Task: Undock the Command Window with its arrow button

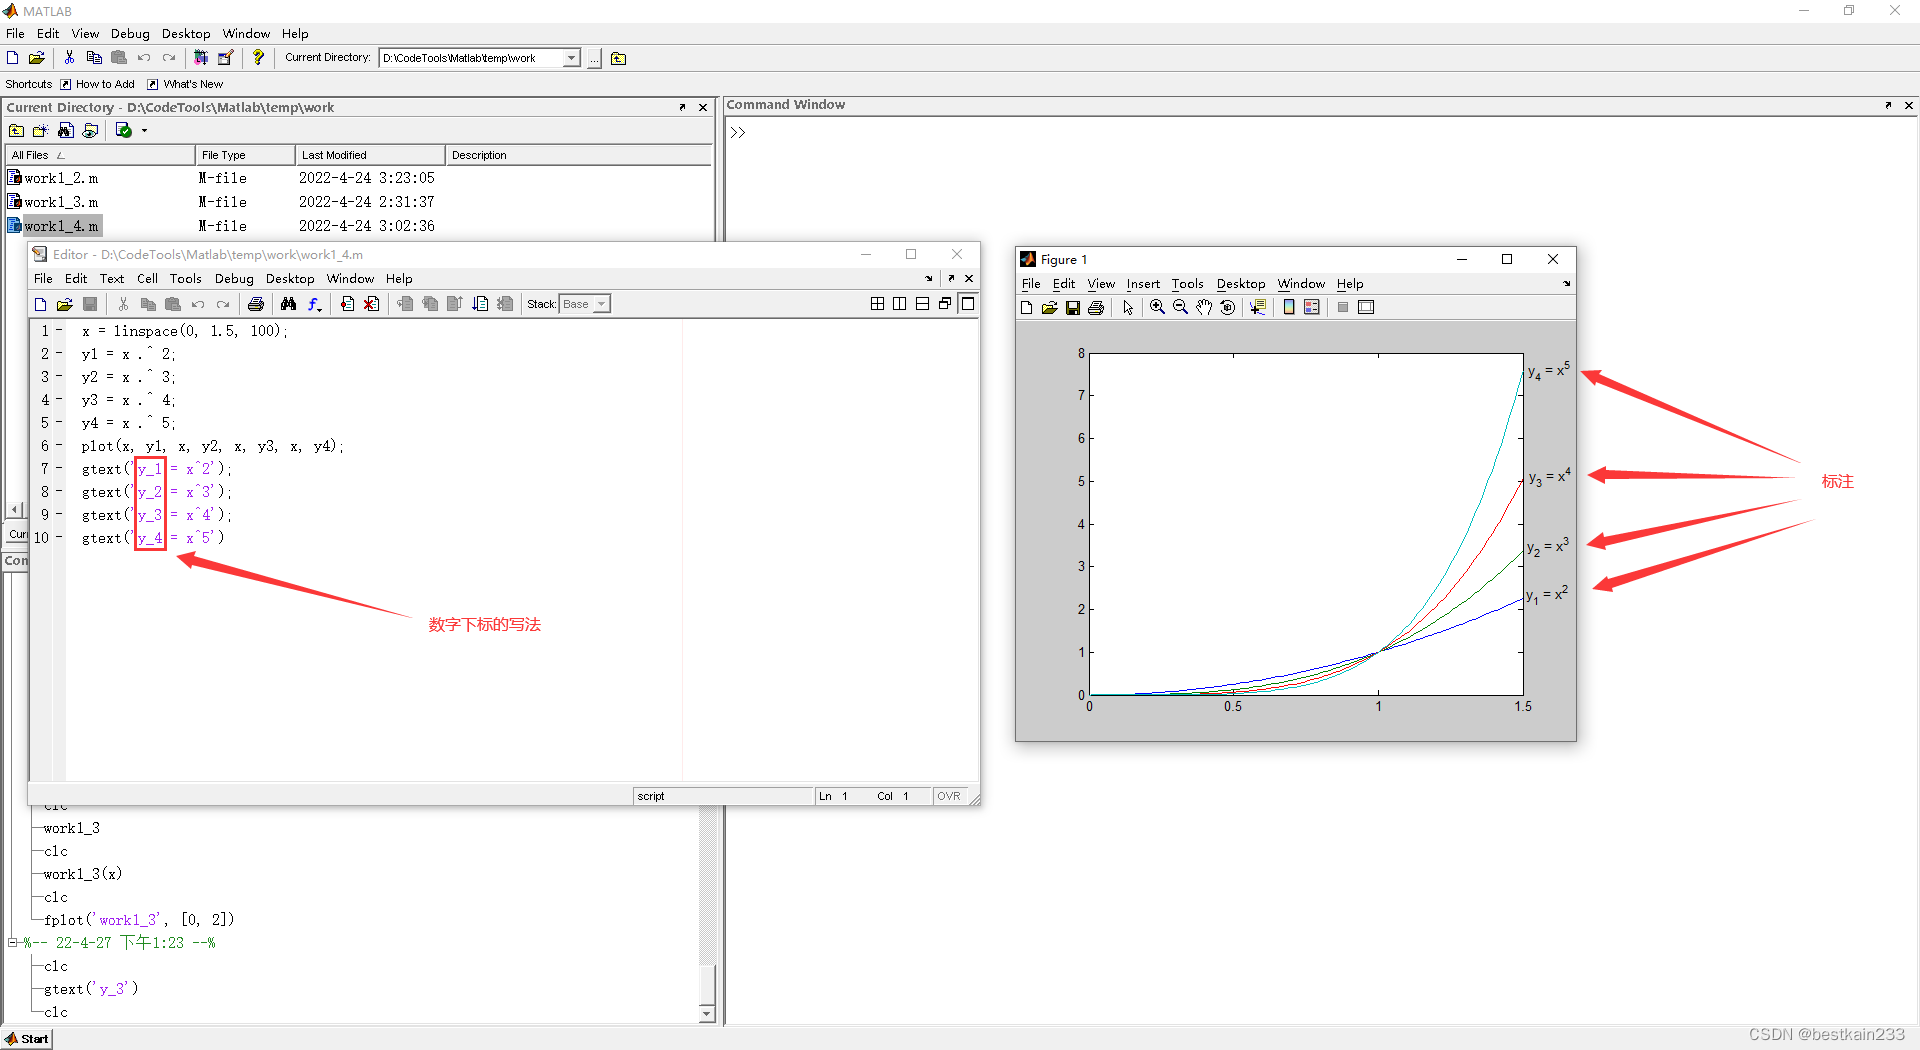Action: click(x=1888, y=105)
